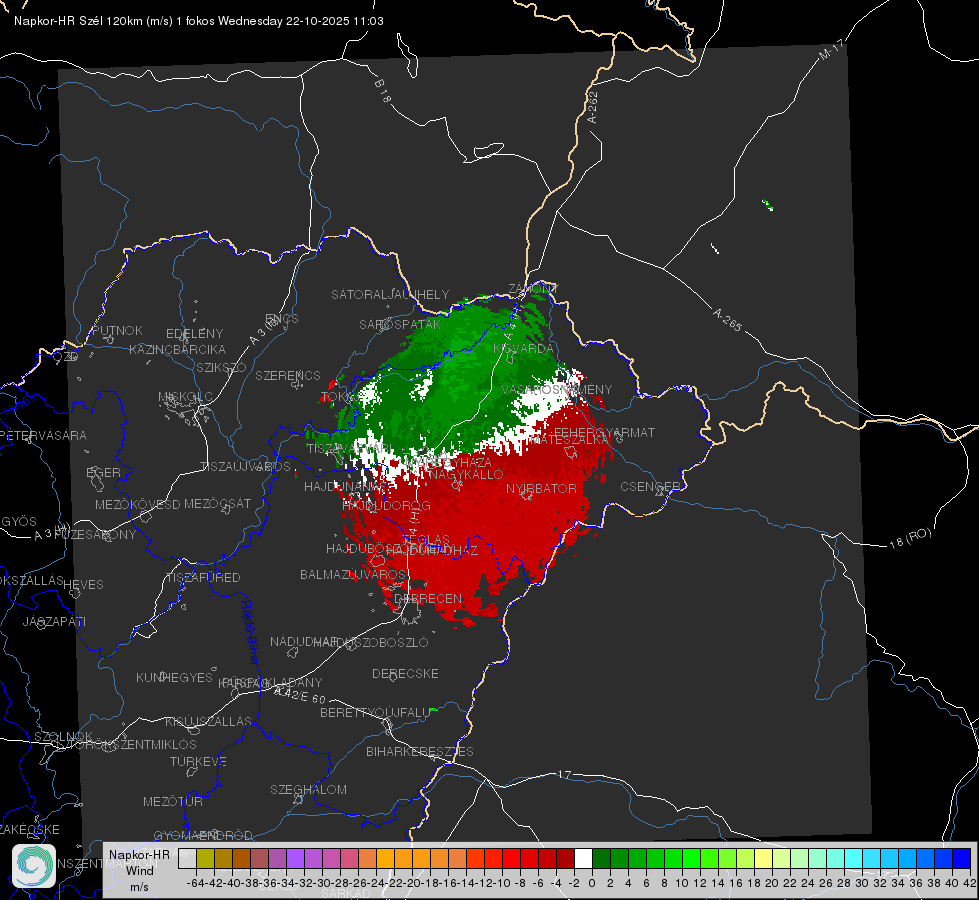
Task: Click the A-265 road label
Action: [x=727, y=320]
